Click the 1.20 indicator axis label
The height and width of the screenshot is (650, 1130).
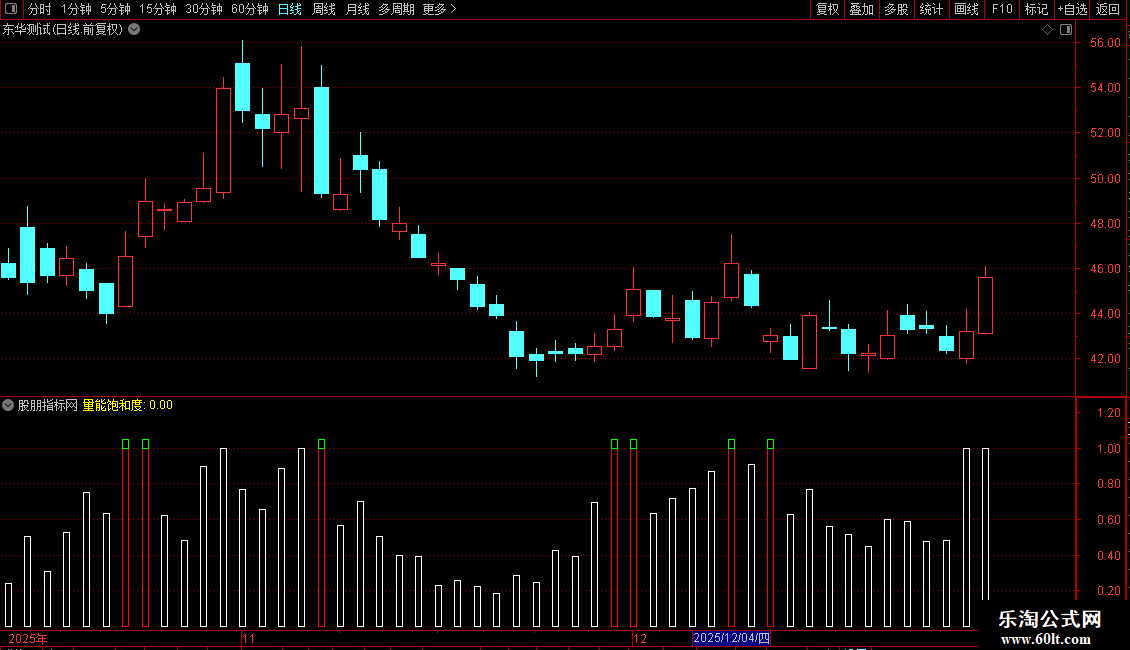pos(1108,412)
